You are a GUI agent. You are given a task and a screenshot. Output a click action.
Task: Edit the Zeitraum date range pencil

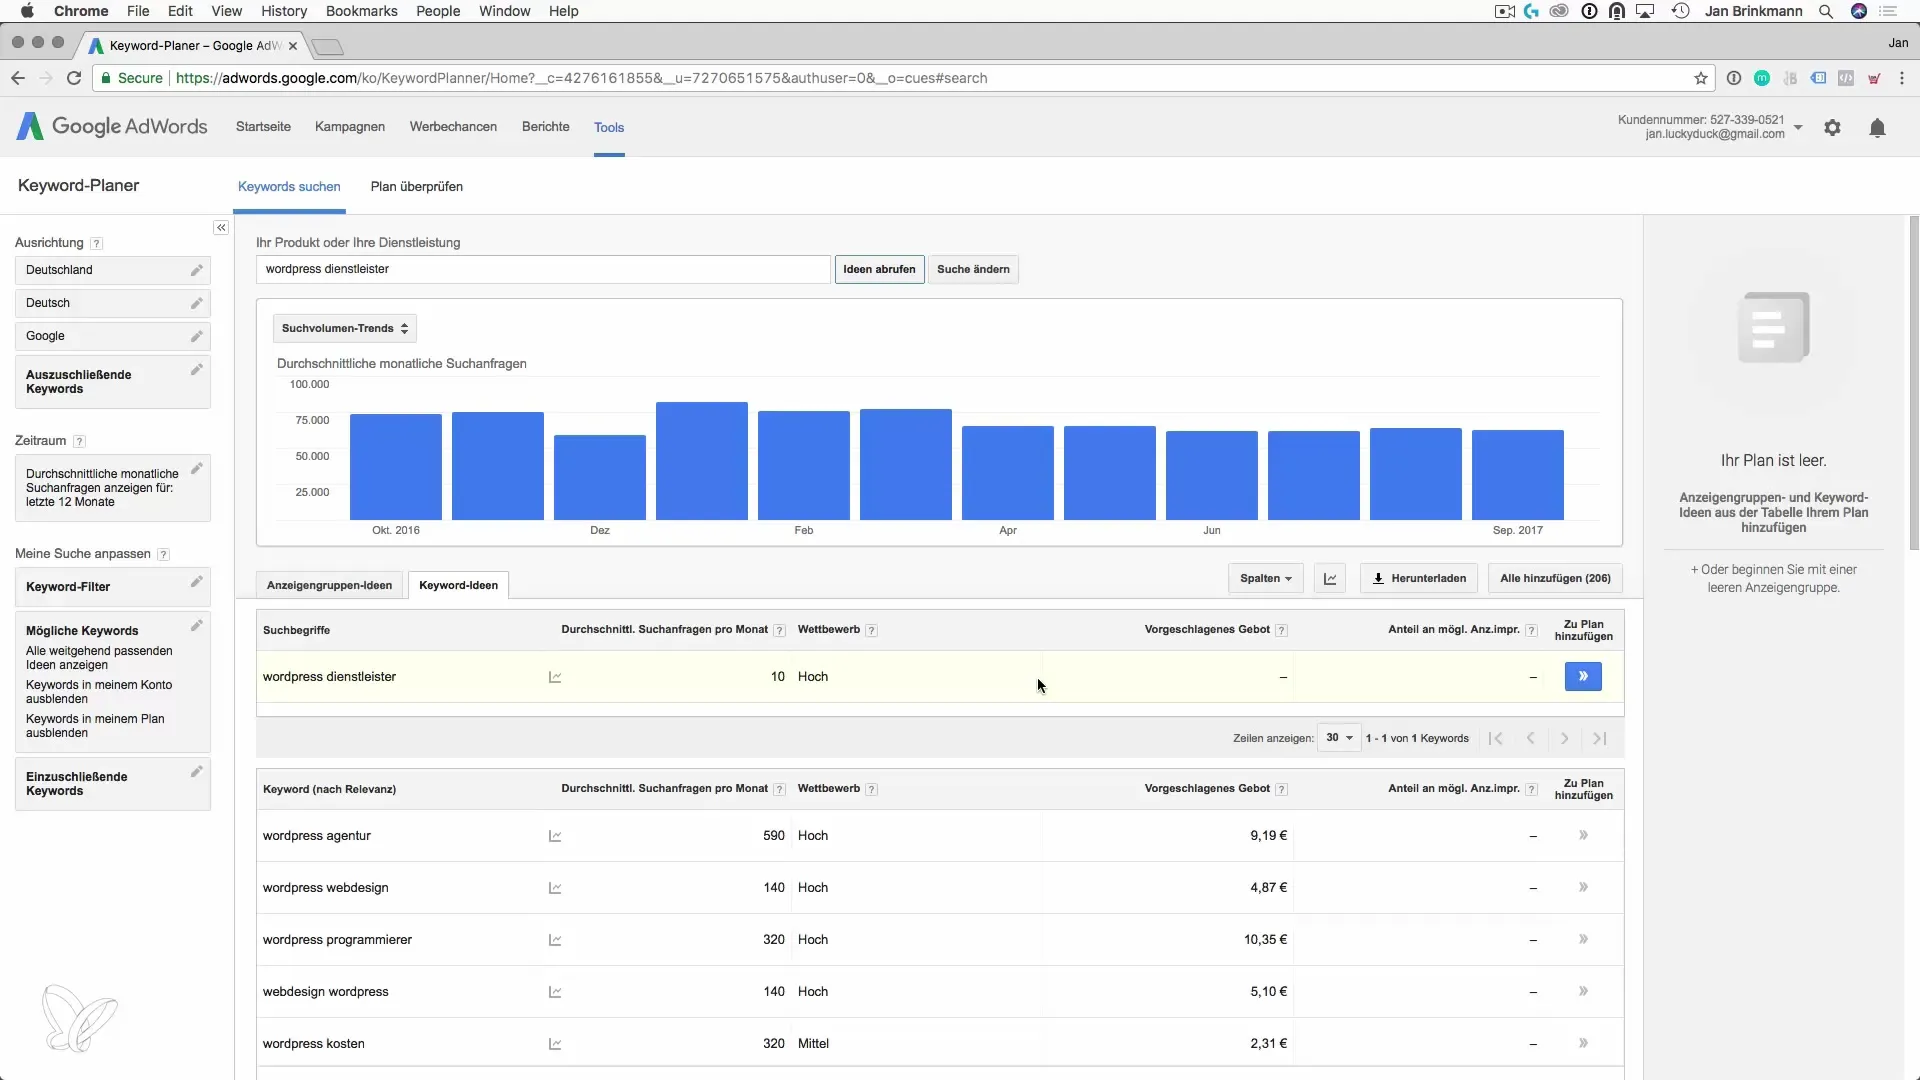pos(197,468)
